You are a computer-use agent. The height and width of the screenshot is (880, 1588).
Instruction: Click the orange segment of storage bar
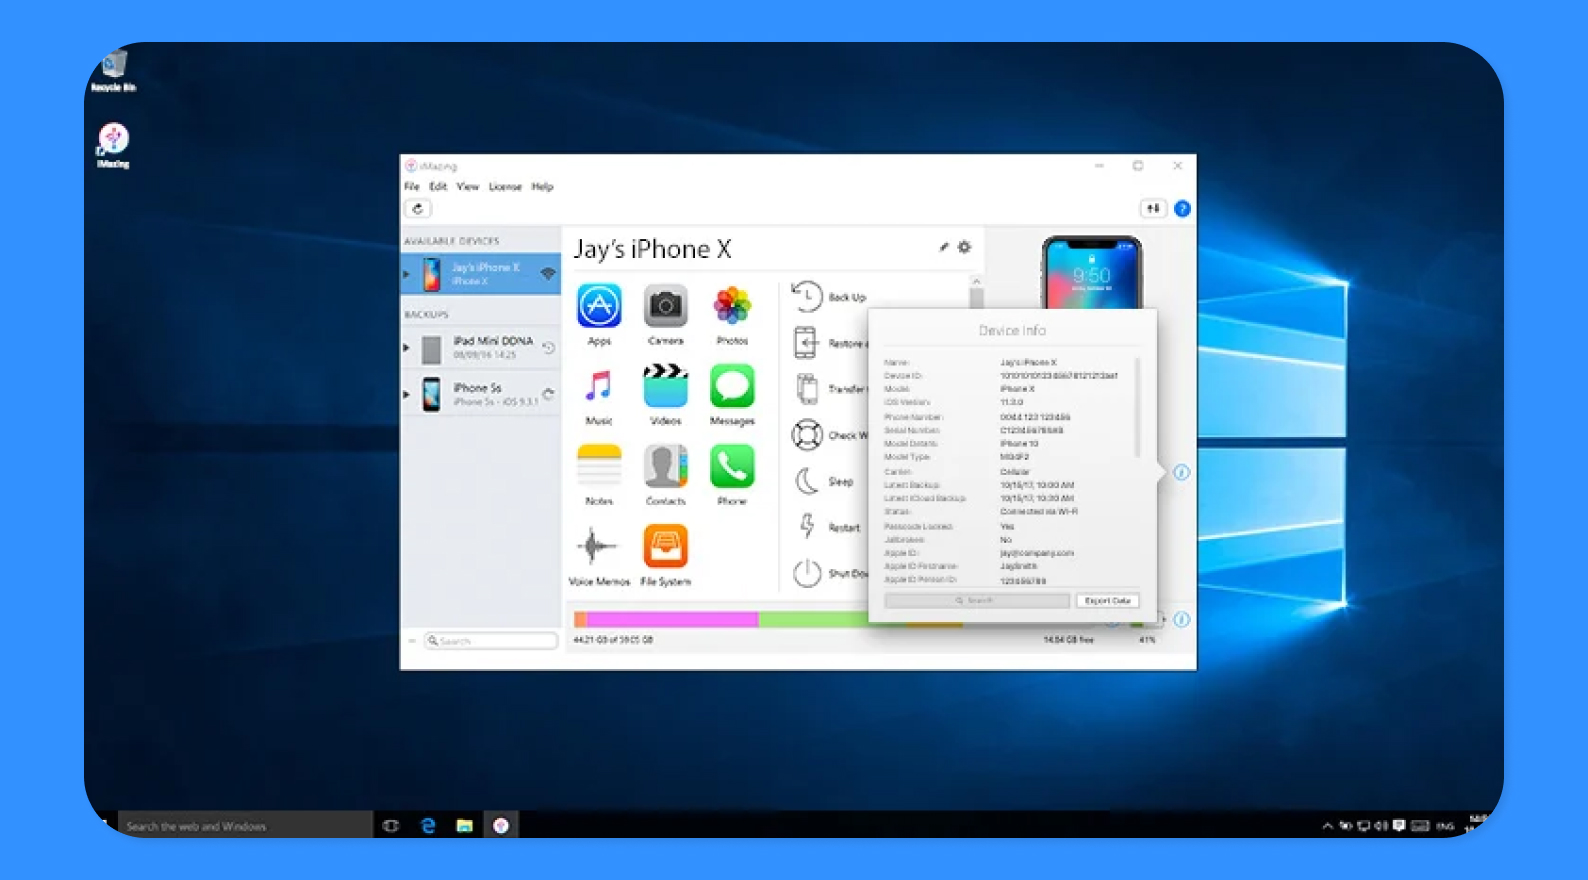(580, 620)
